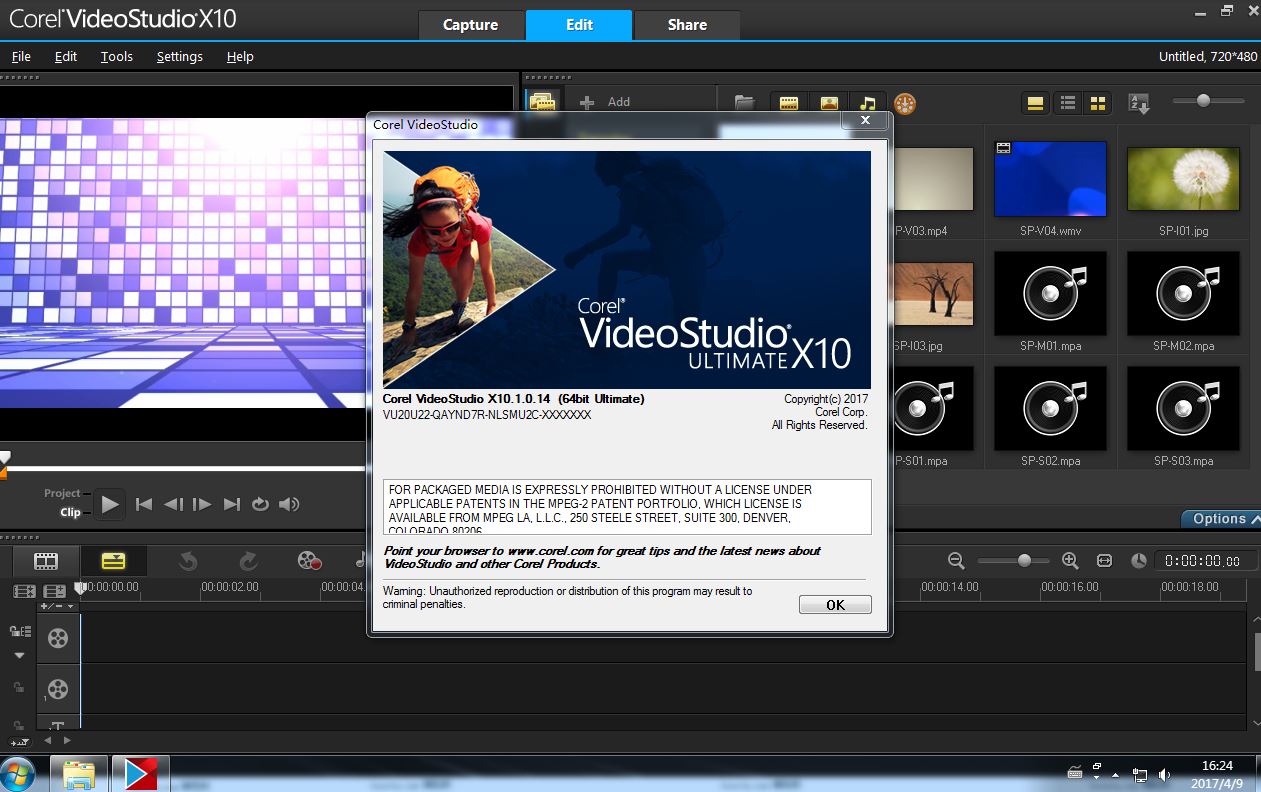
Task: Toggle showing videos in the library
Action: (x=789, y=103)
